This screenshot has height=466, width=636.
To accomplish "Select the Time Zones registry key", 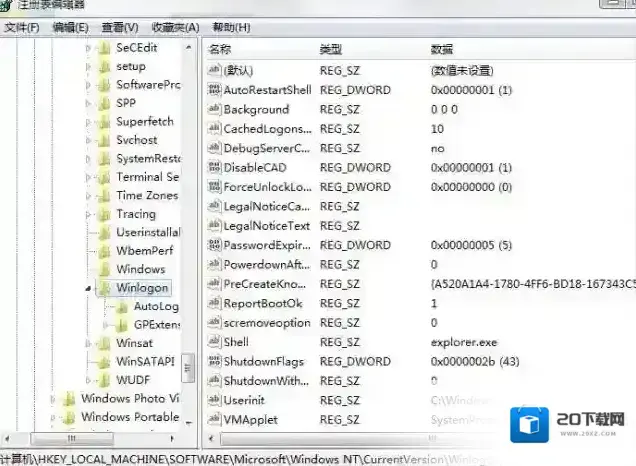I will pyautogui.click(x=147, y=195).
